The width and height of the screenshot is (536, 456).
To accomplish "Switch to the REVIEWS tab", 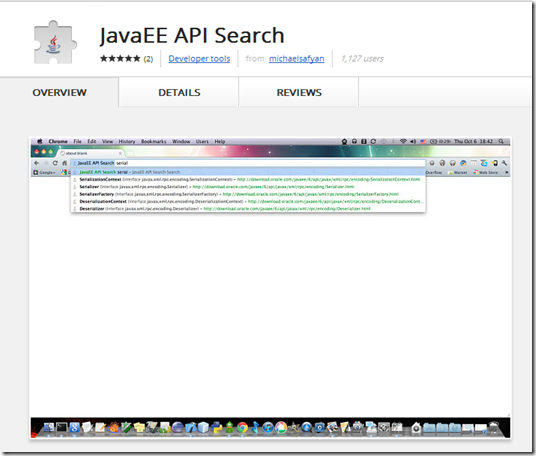I will pyautogui.click(x=299, y=93).
